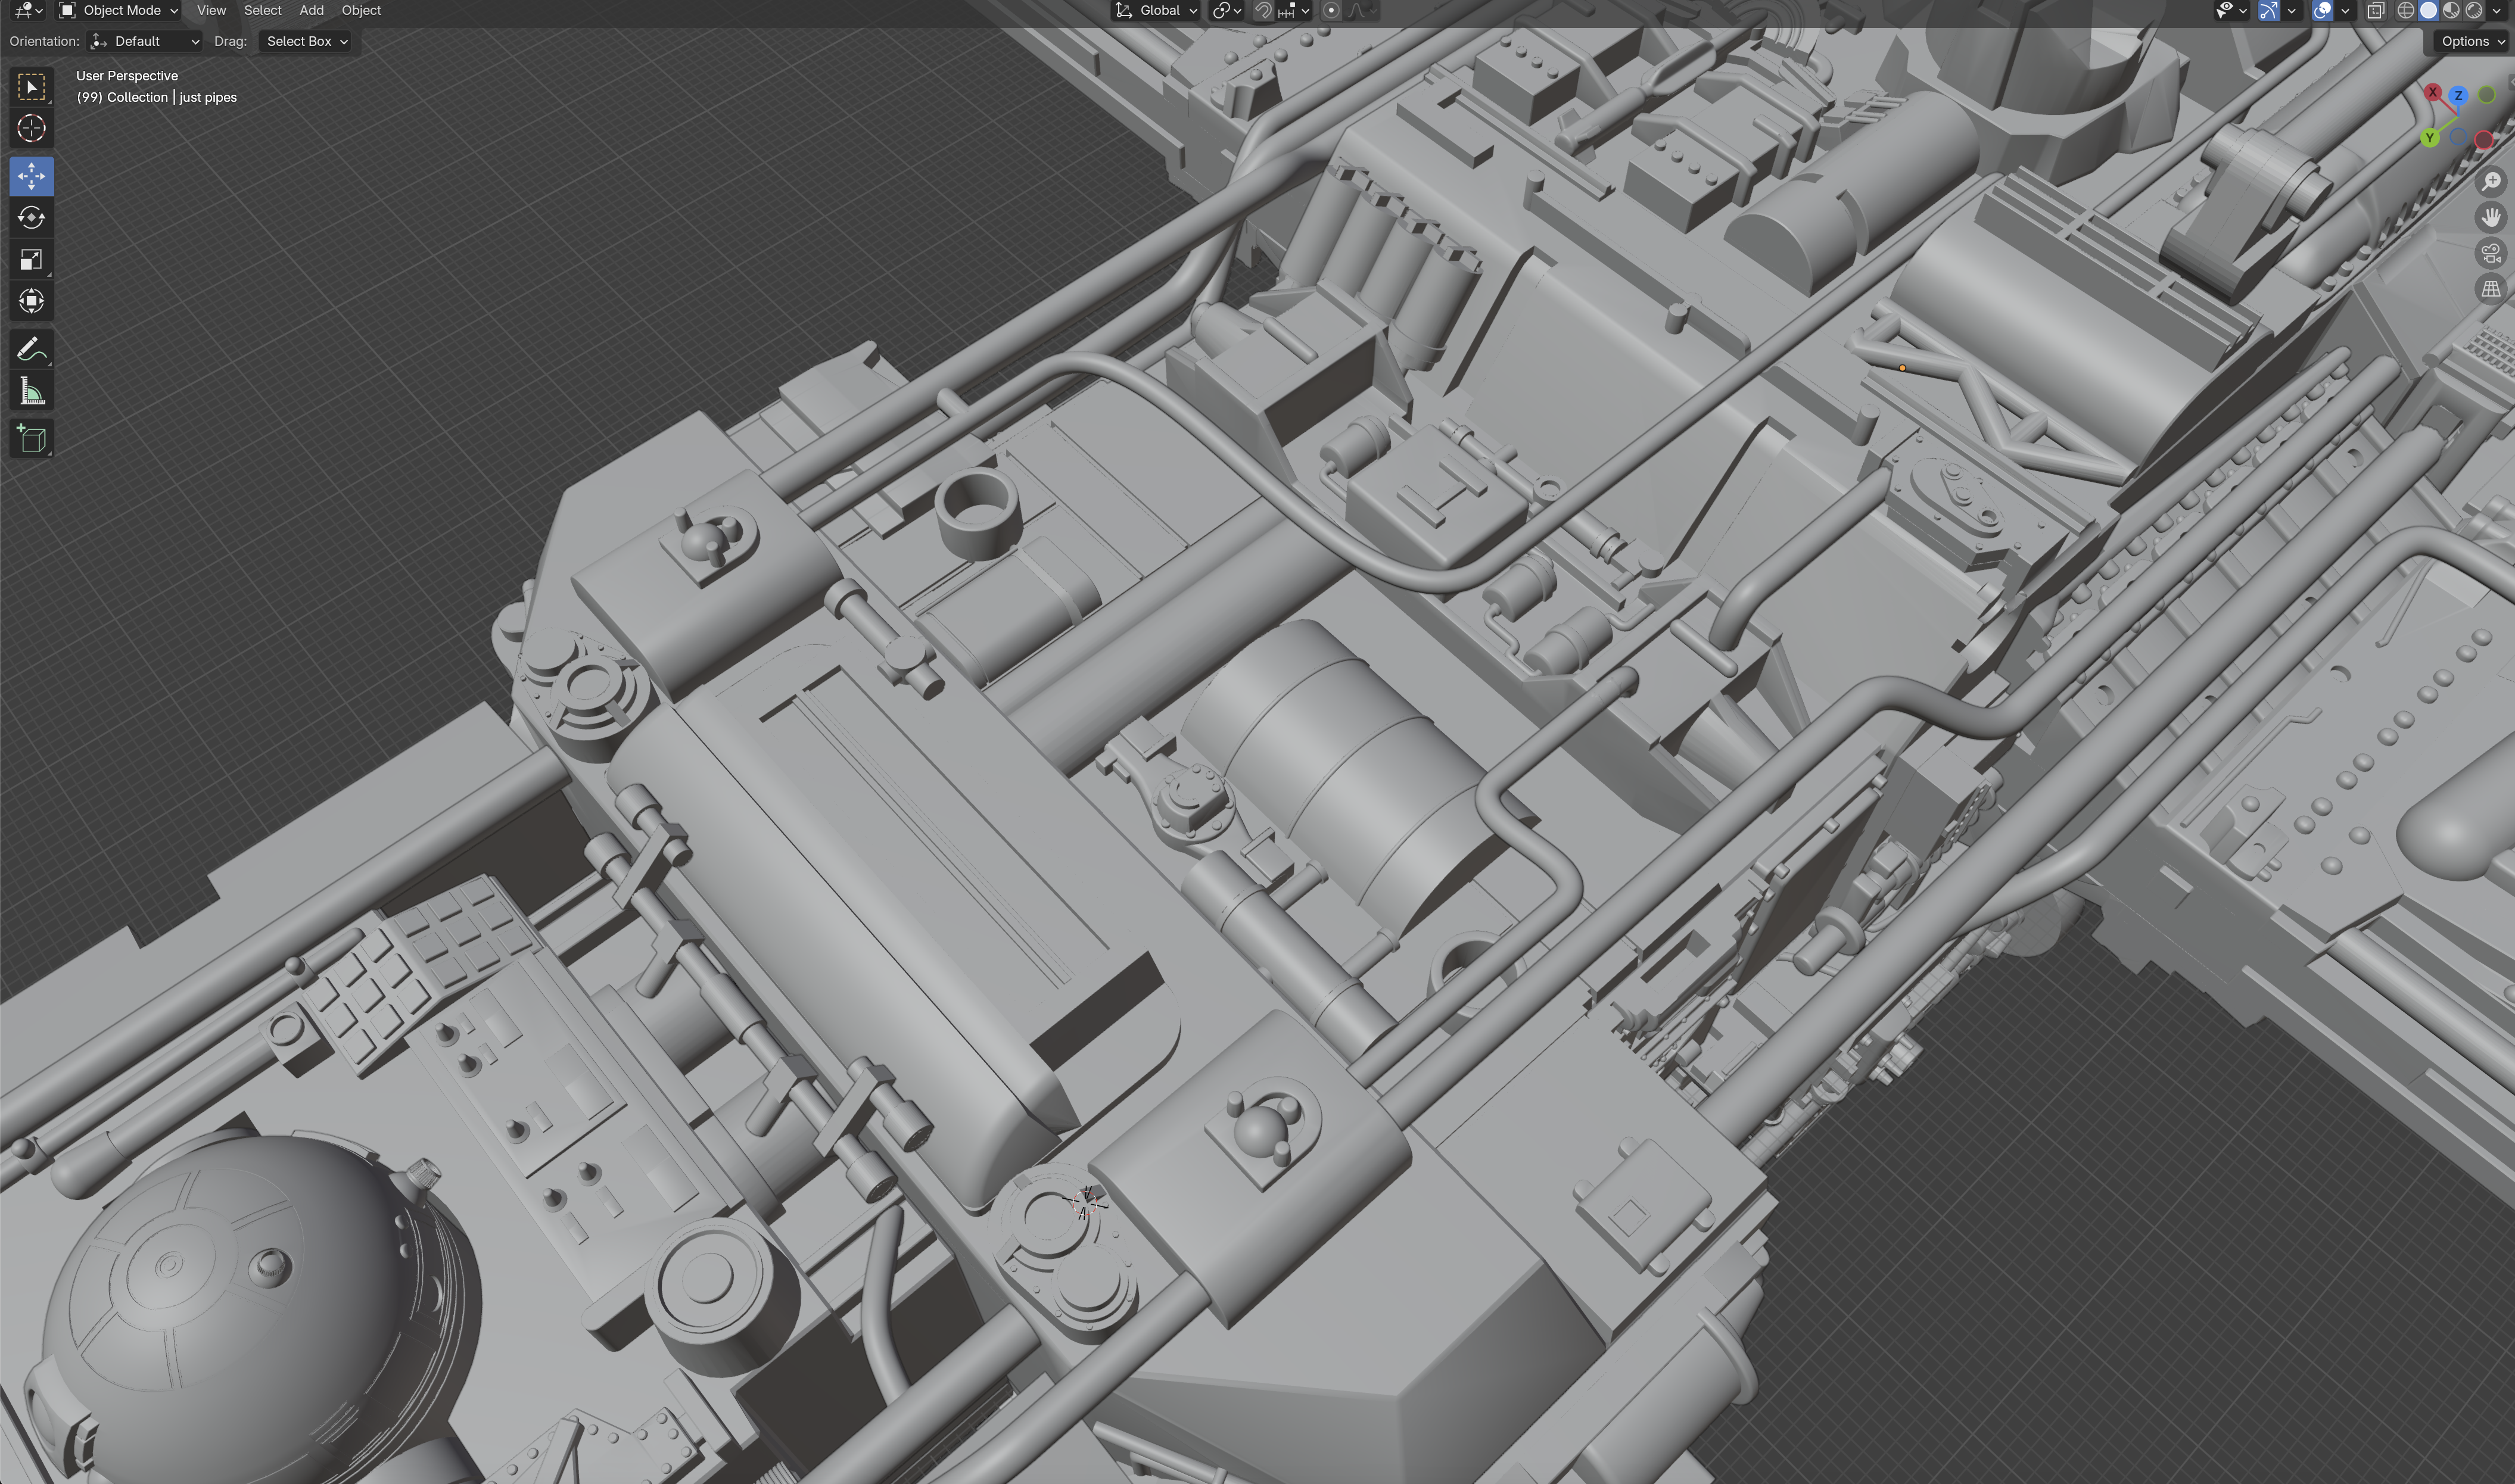Click the Zoom view magnifier button
Viewport: 2515px width, 1484px height.
pos(2491,181)
